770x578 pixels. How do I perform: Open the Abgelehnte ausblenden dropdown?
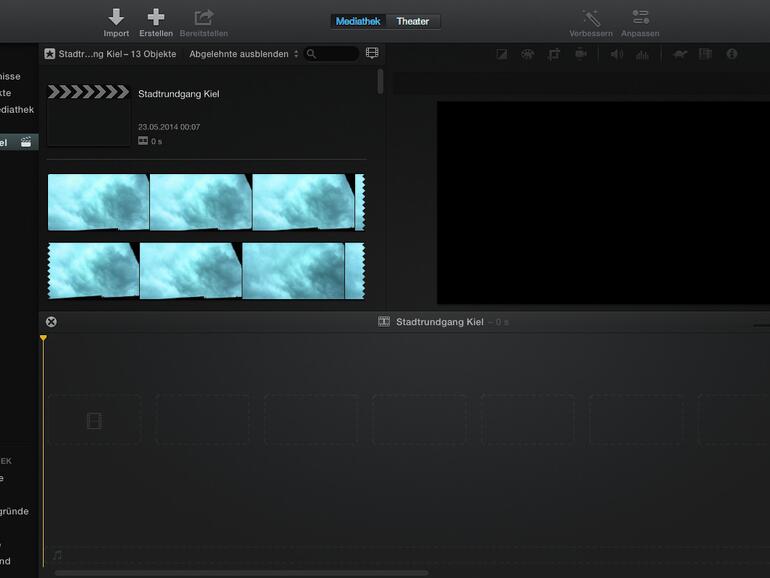point(244,54)
